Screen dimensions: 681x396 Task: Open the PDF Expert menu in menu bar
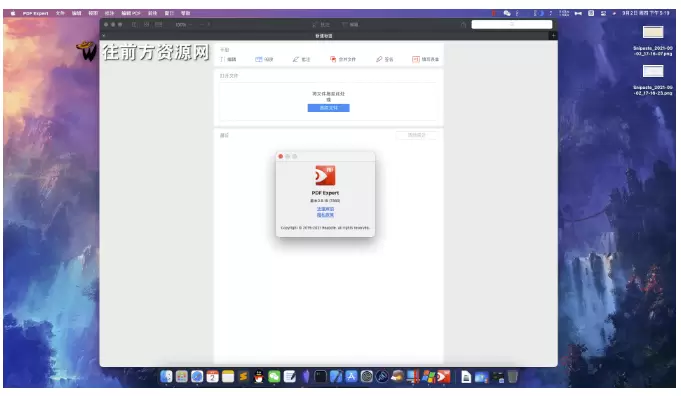pos(36,13)
